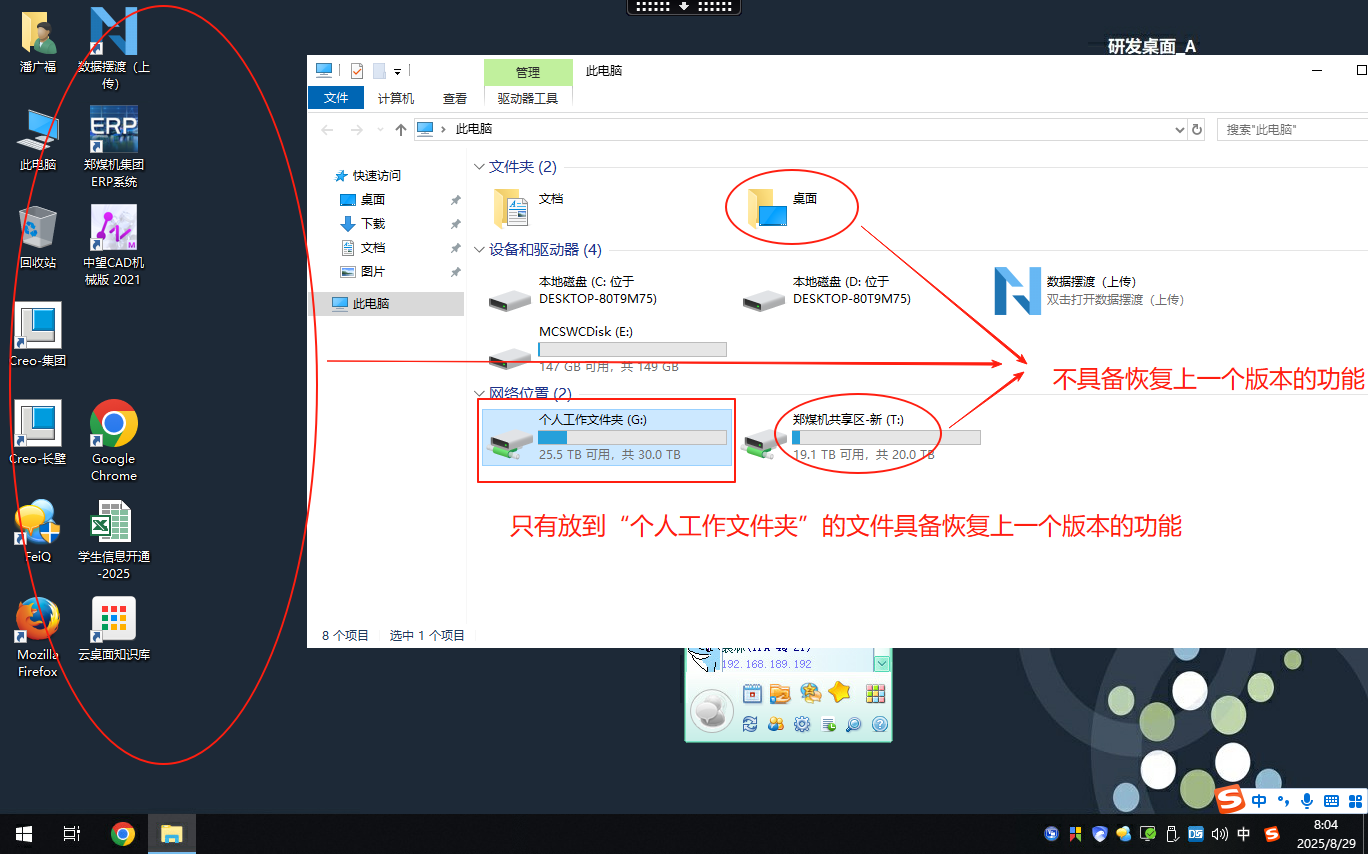Switch to the 查看 ribbon tab

pos(455,98)
